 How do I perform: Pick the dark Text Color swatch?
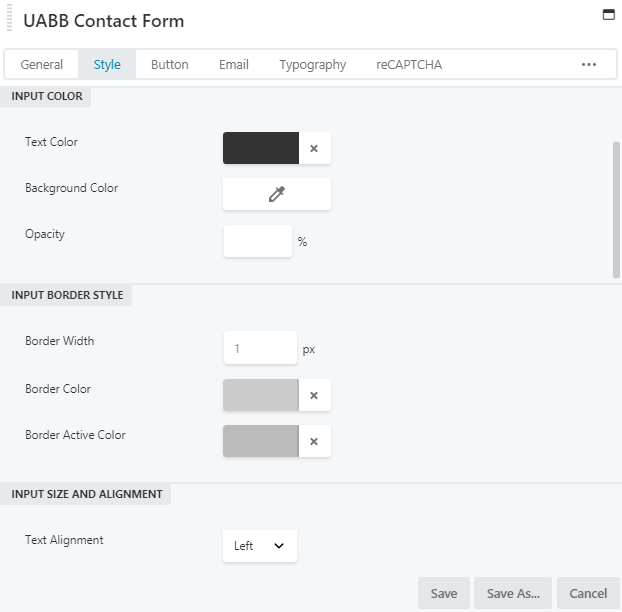(x=261, y=148)
